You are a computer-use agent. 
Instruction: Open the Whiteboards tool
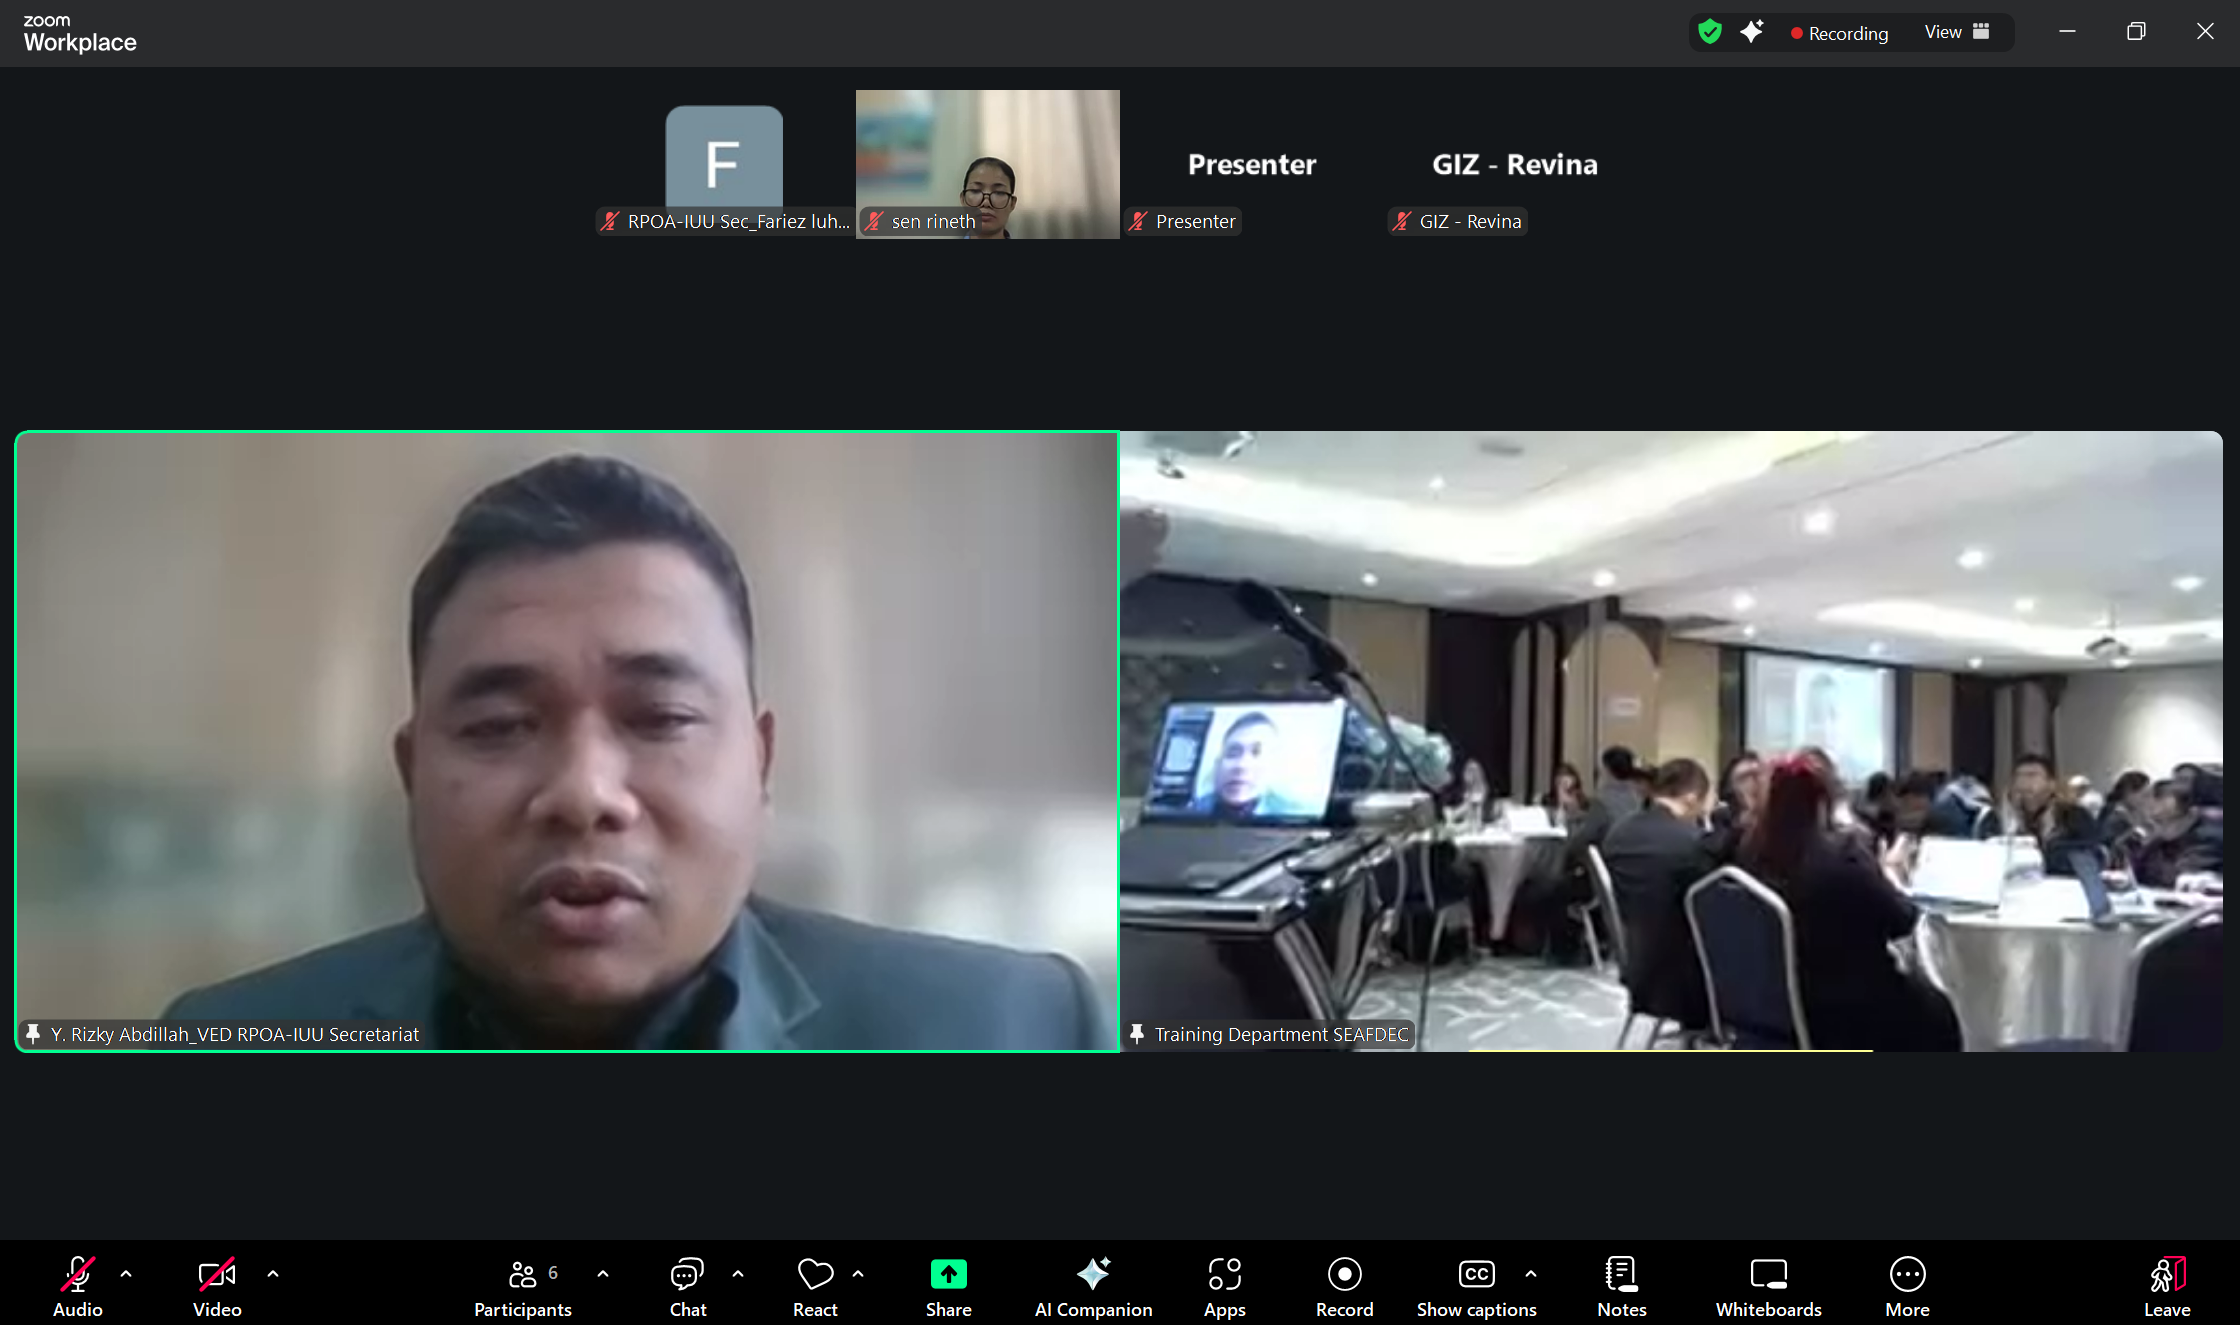[x=1768, y=1286]
